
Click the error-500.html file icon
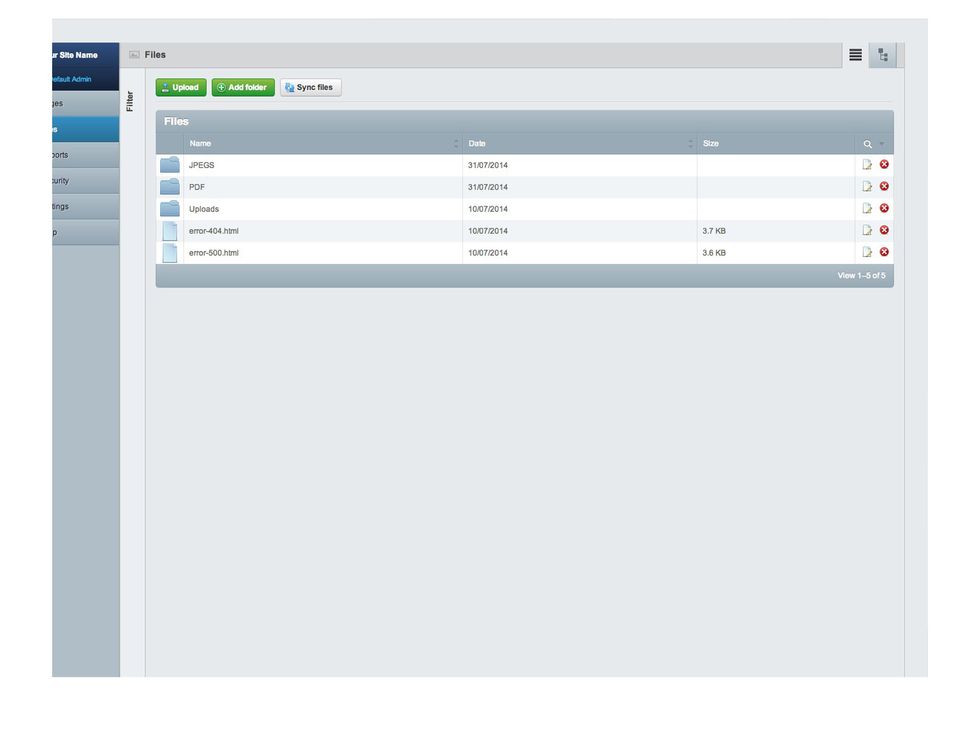click(169, 252)
